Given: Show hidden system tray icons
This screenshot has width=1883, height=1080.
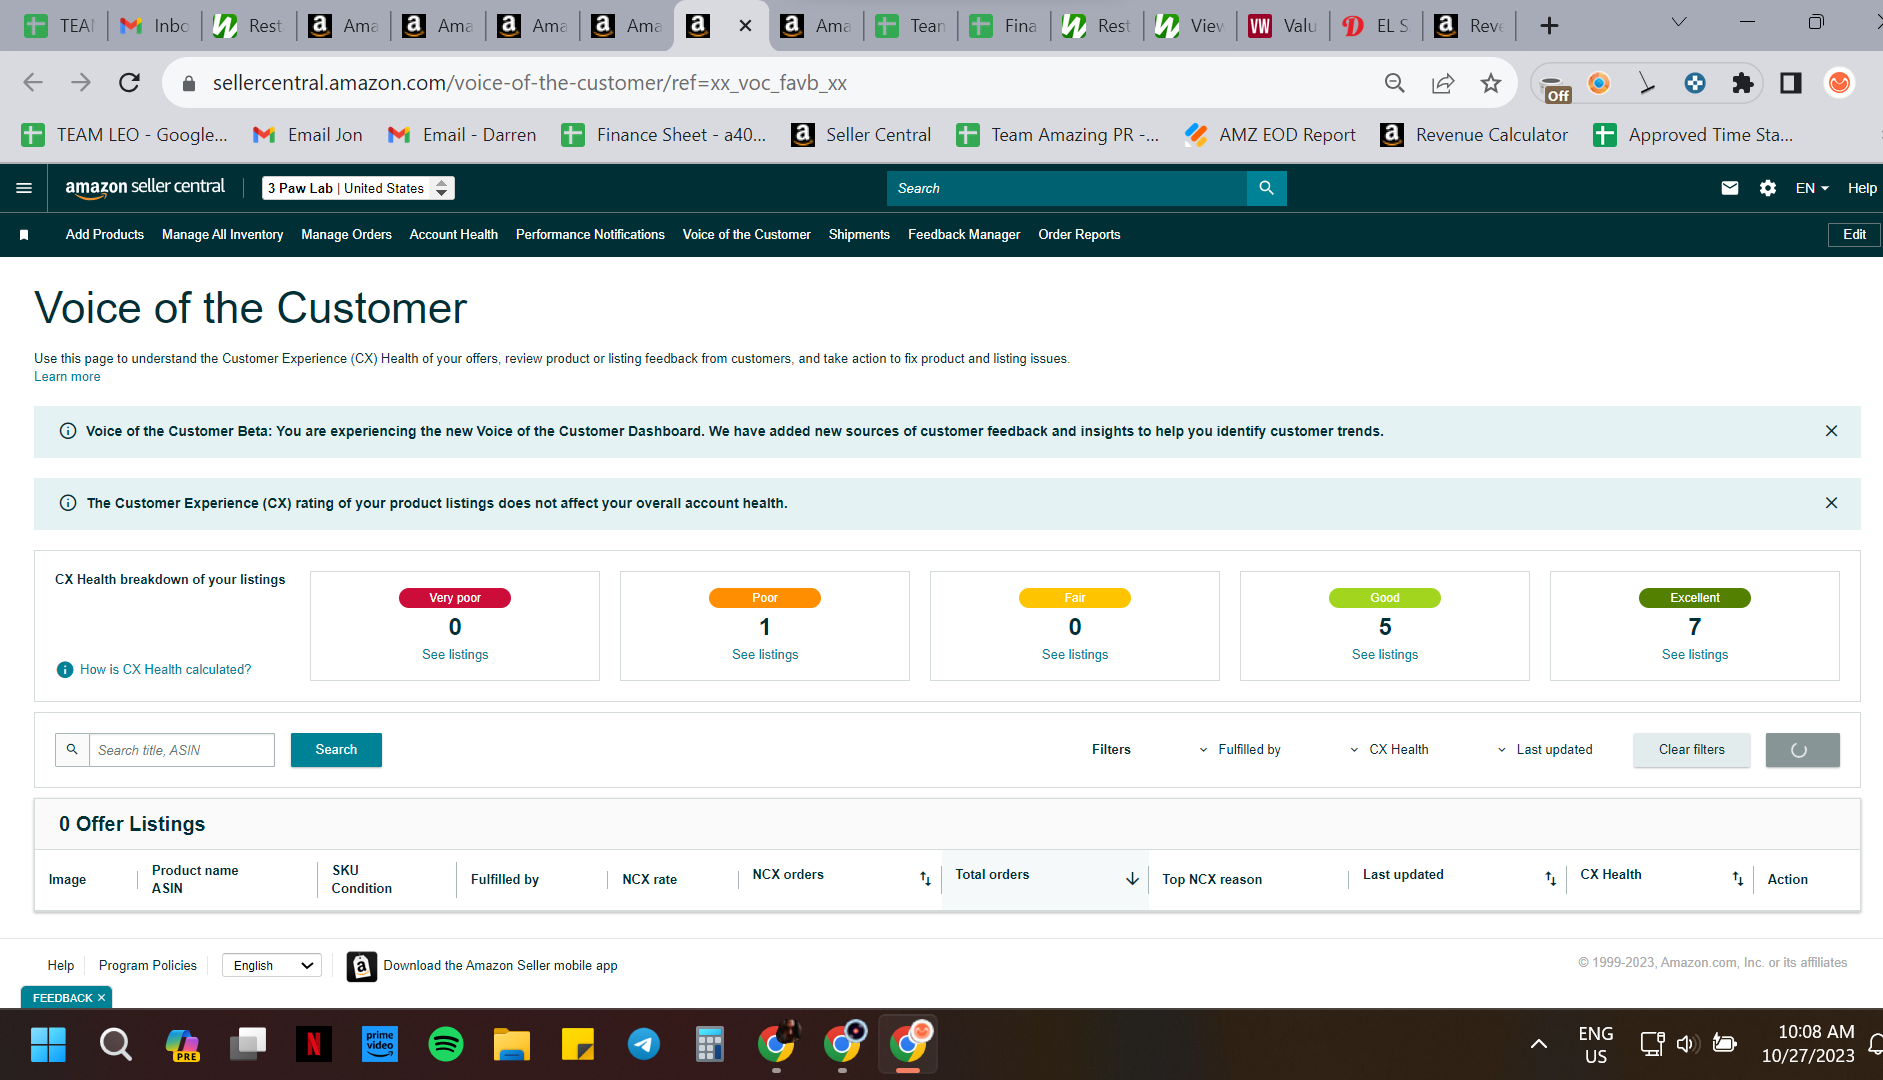Looking at the screenshot, I should (1539, 1044).
